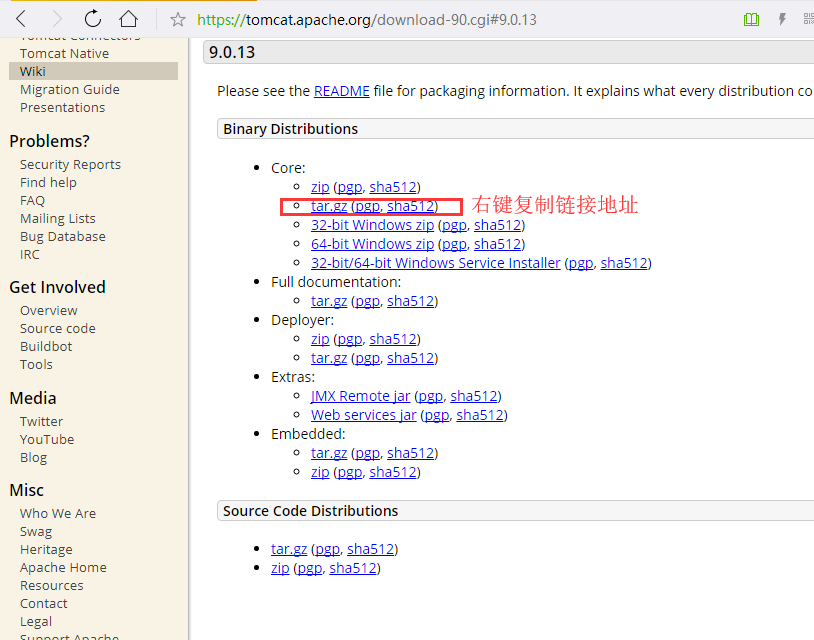The width and height of the screenshot is (814, 640).
Task: Download source code zip
Action: point(280,568)
